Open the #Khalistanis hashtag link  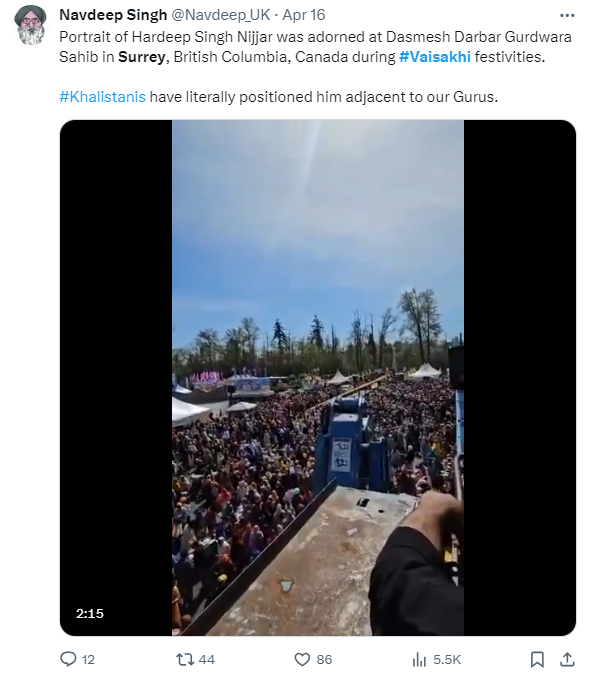tap(103, 97)
